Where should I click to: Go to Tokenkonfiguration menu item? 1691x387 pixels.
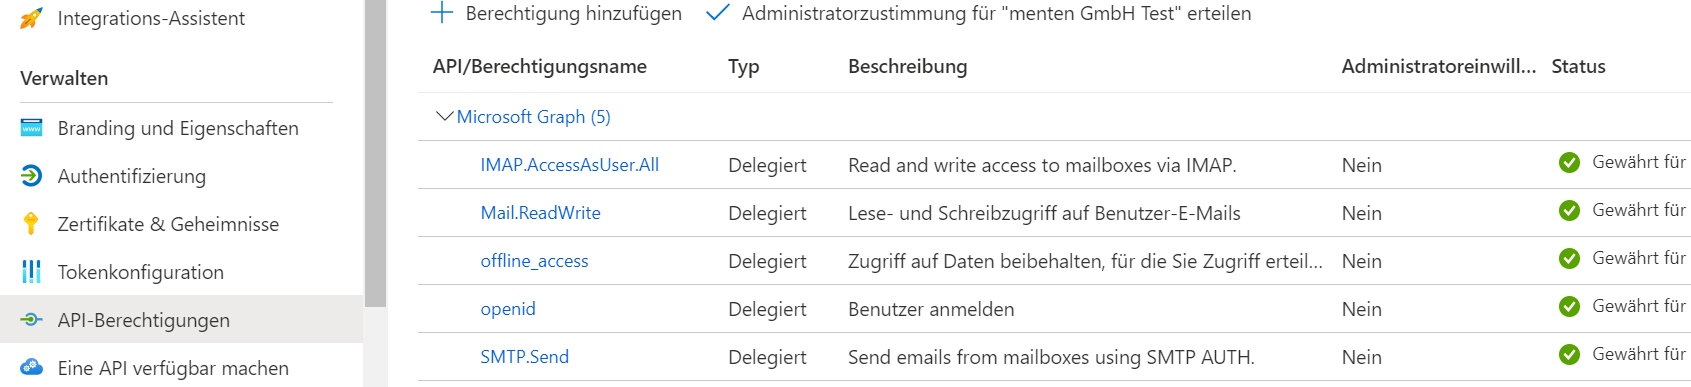(x=141, y=272)
